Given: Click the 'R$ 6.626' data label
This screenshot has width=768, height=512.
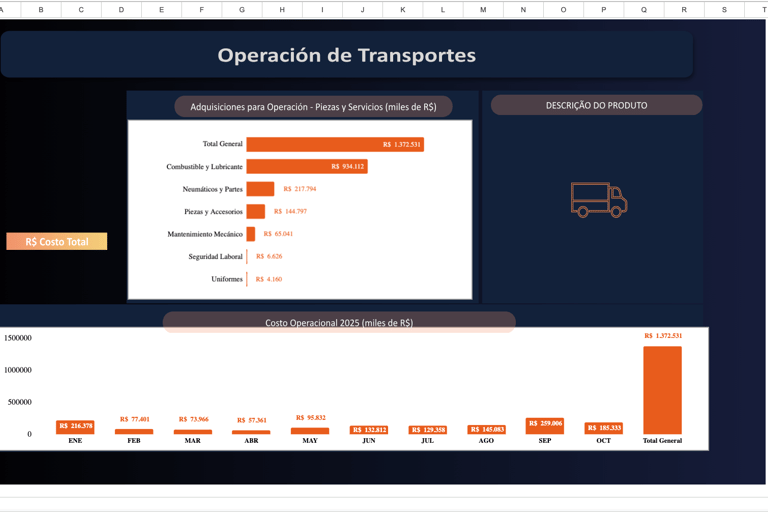Looking at the screenshot, I should [269, 256].
